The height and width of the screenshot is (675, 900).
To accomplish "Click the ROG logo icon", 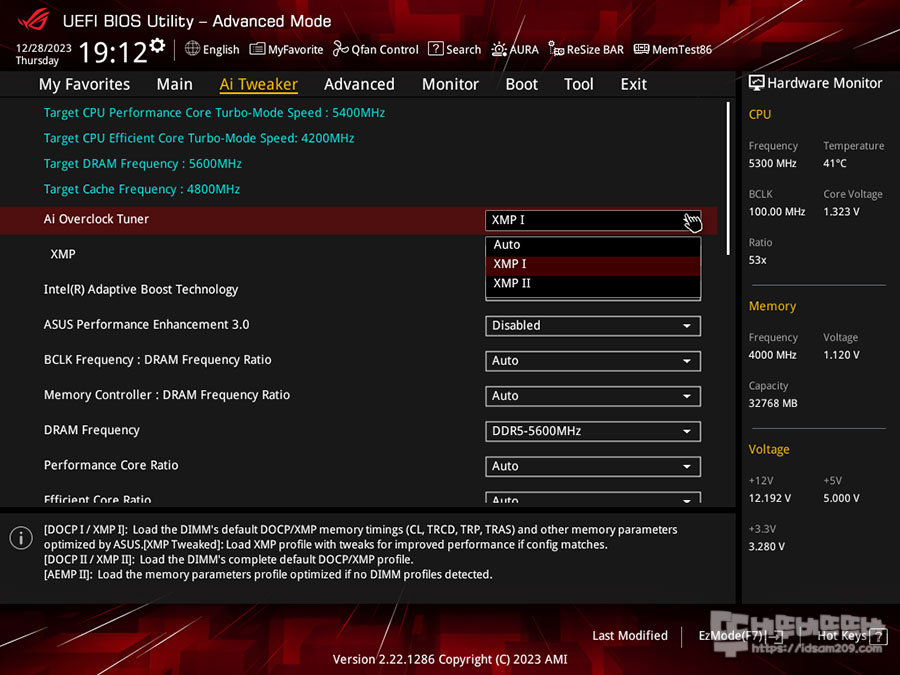I will click(x=33, y=20).
